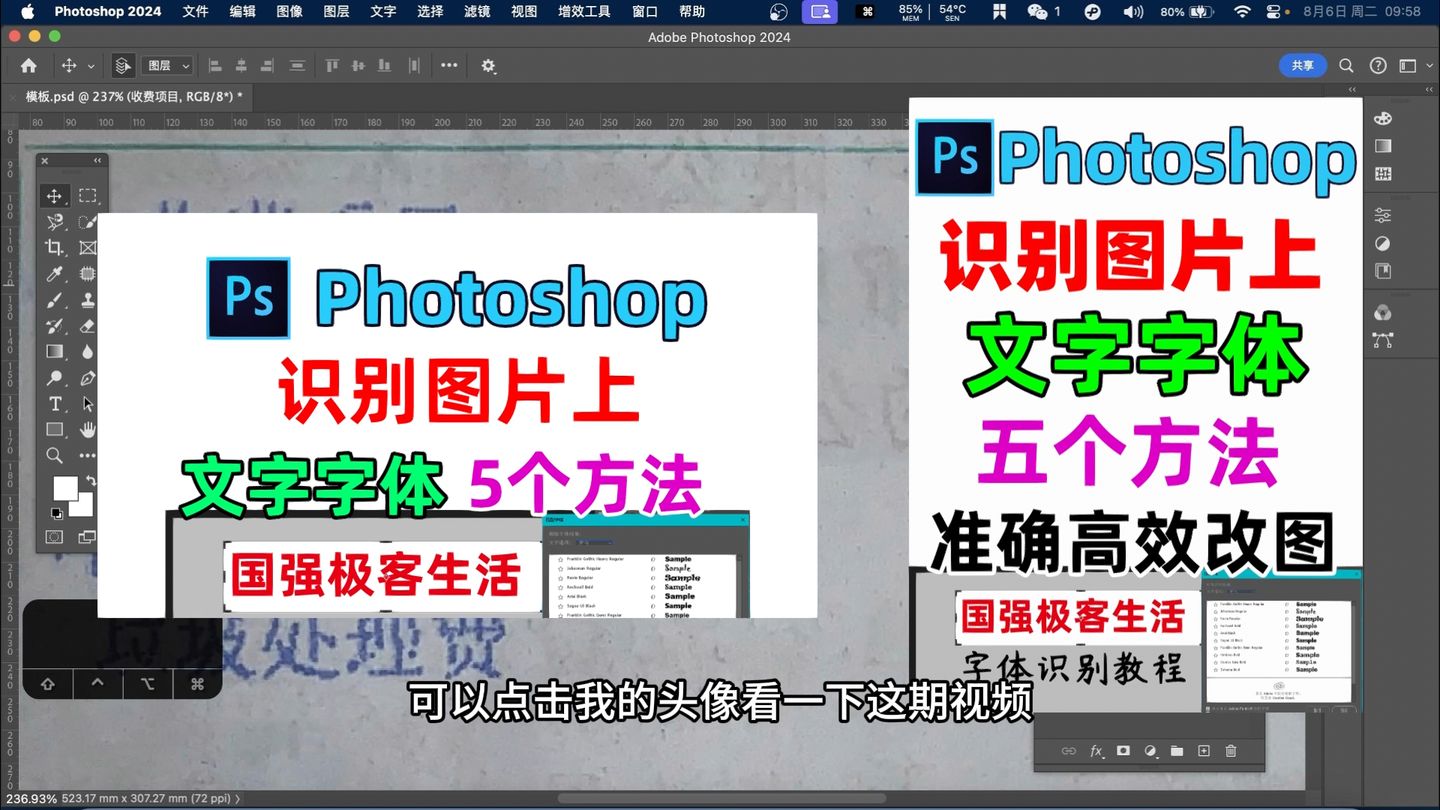Open the 滤镜 menu
This screenshot has width=1440, height=810.
coord(477,12)
